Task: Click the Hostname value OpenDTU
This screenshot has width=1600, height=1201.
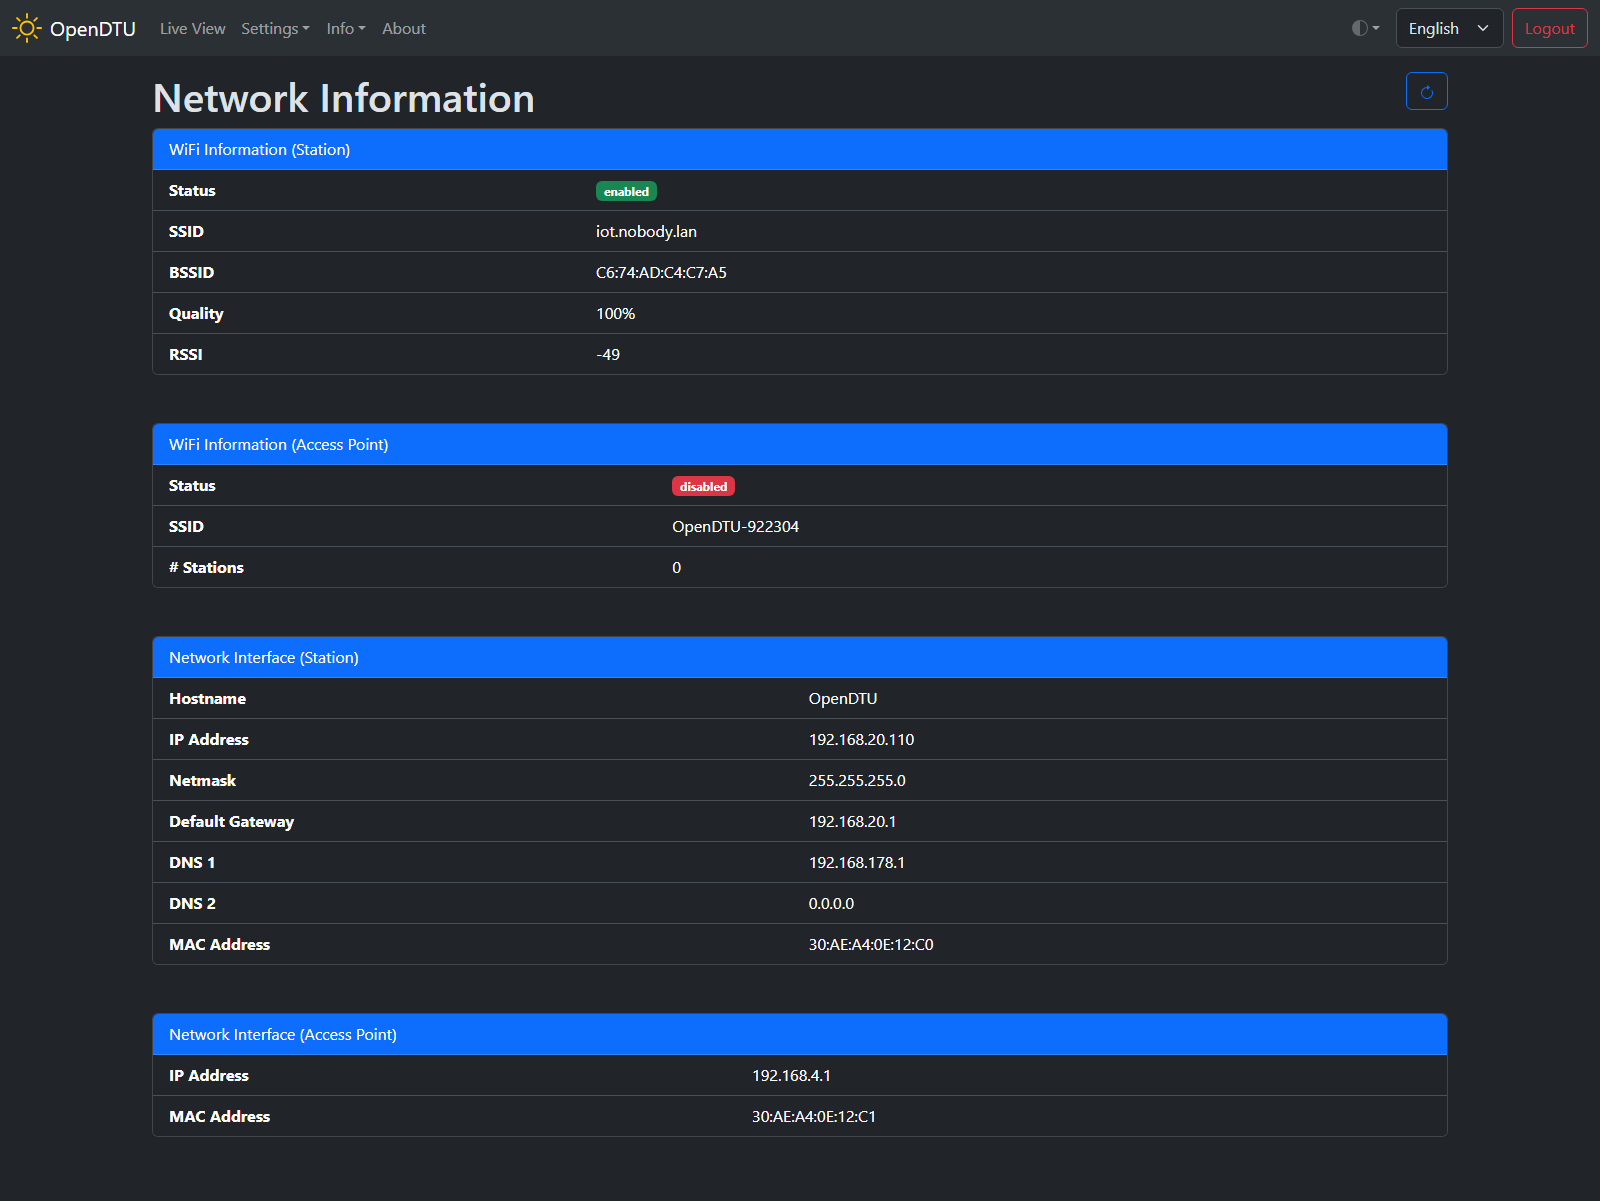Action: [x=843, y=699]
